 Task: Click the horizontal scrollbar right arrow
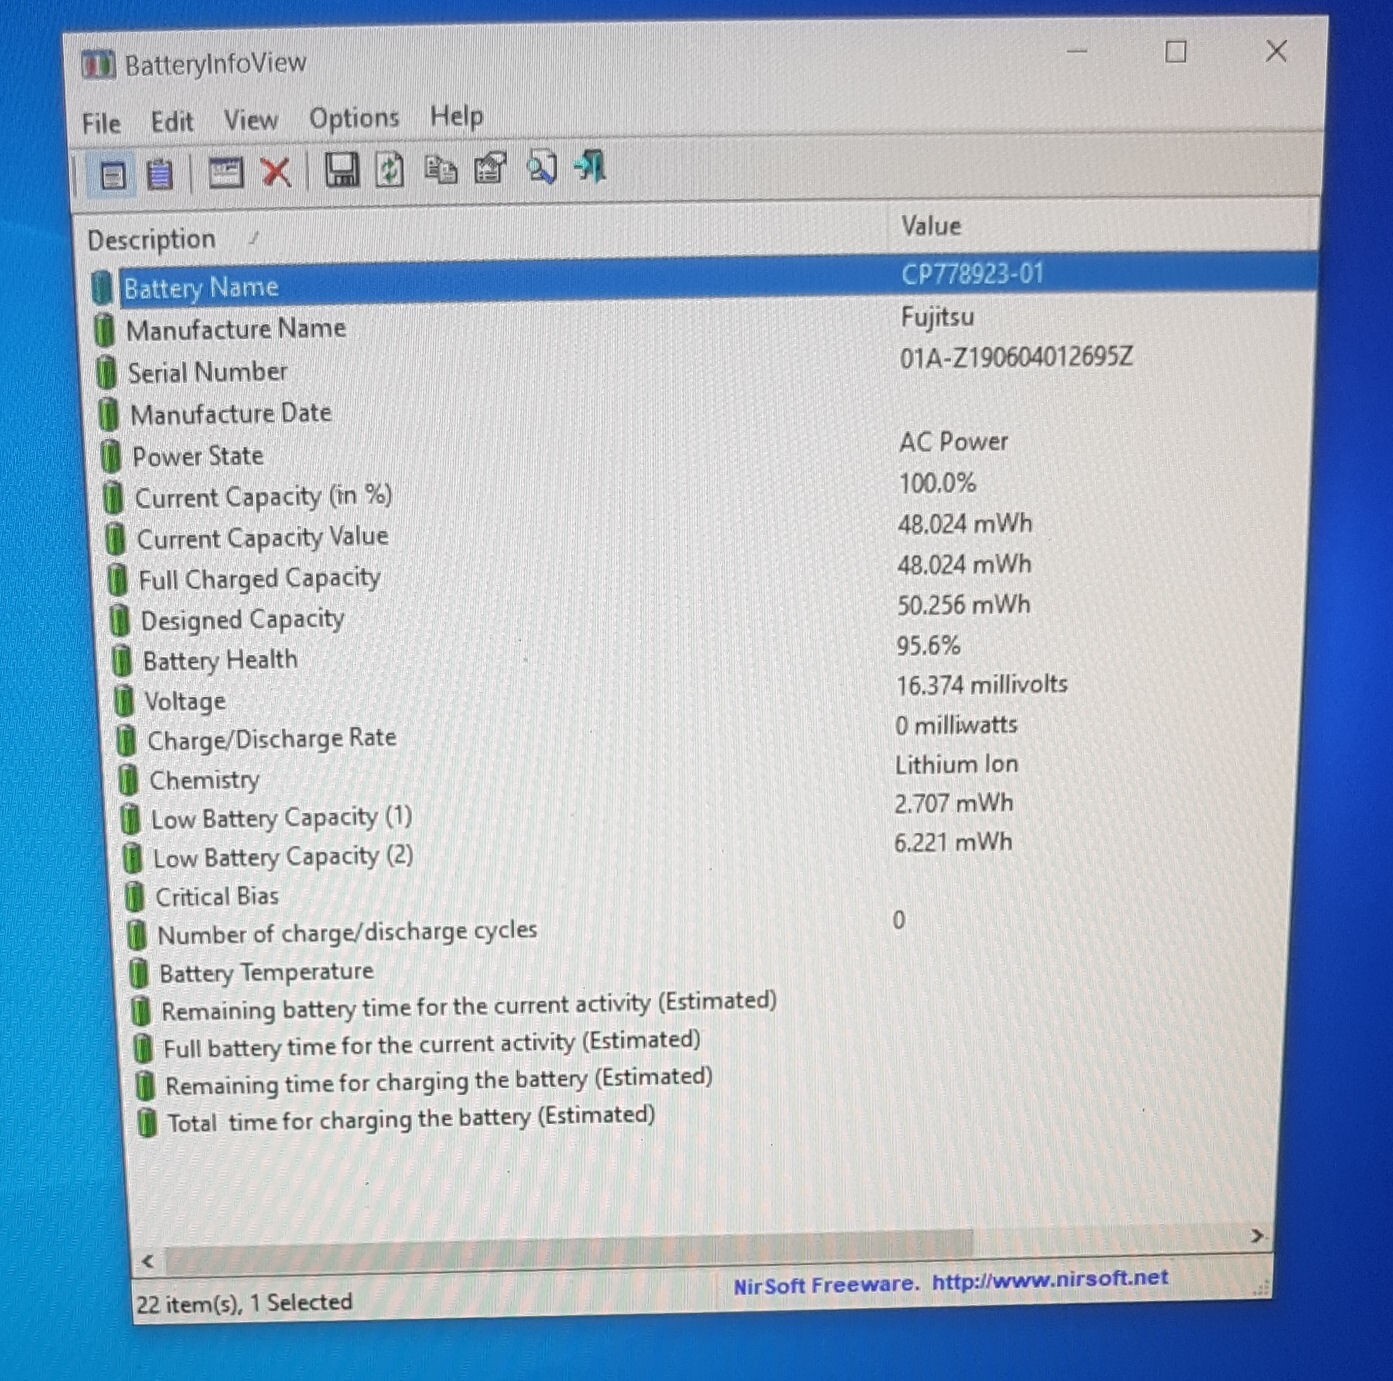point(1257,1237)
